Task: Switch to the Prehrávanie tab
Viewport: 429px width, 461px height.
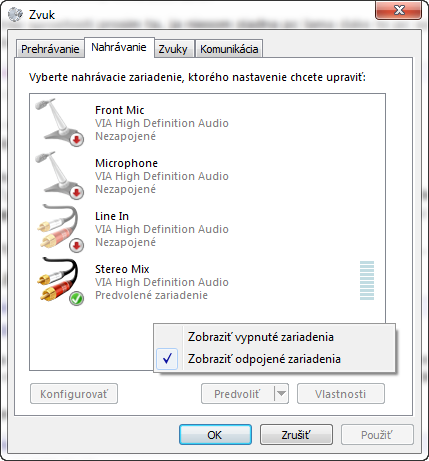Action: point(50,49)
